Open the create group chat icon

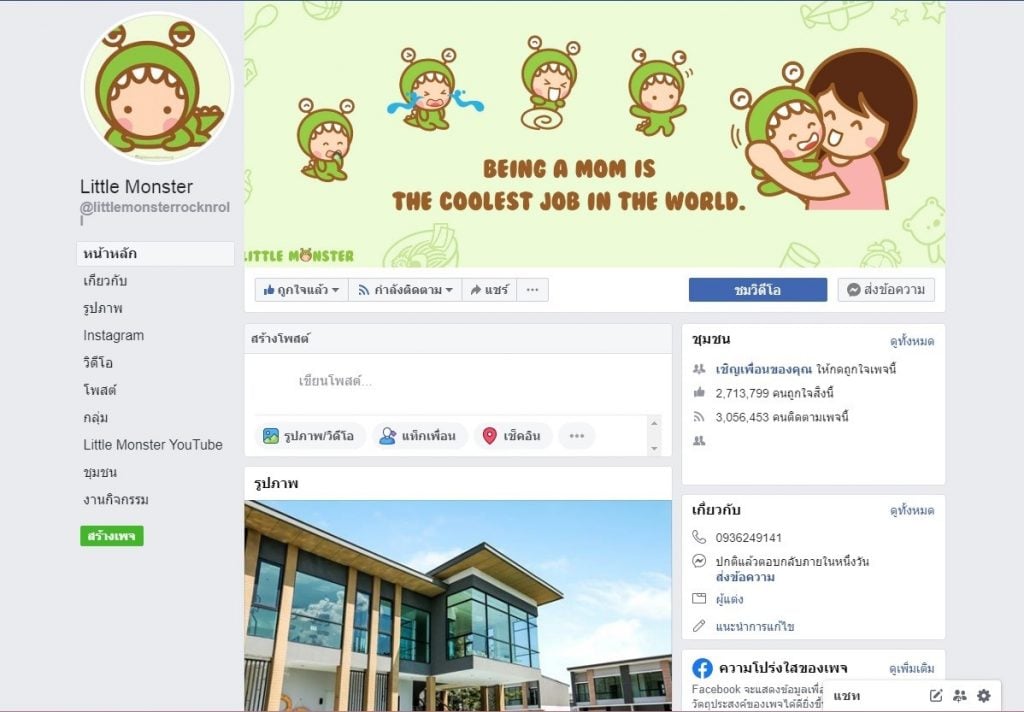(x=959, y=695)
